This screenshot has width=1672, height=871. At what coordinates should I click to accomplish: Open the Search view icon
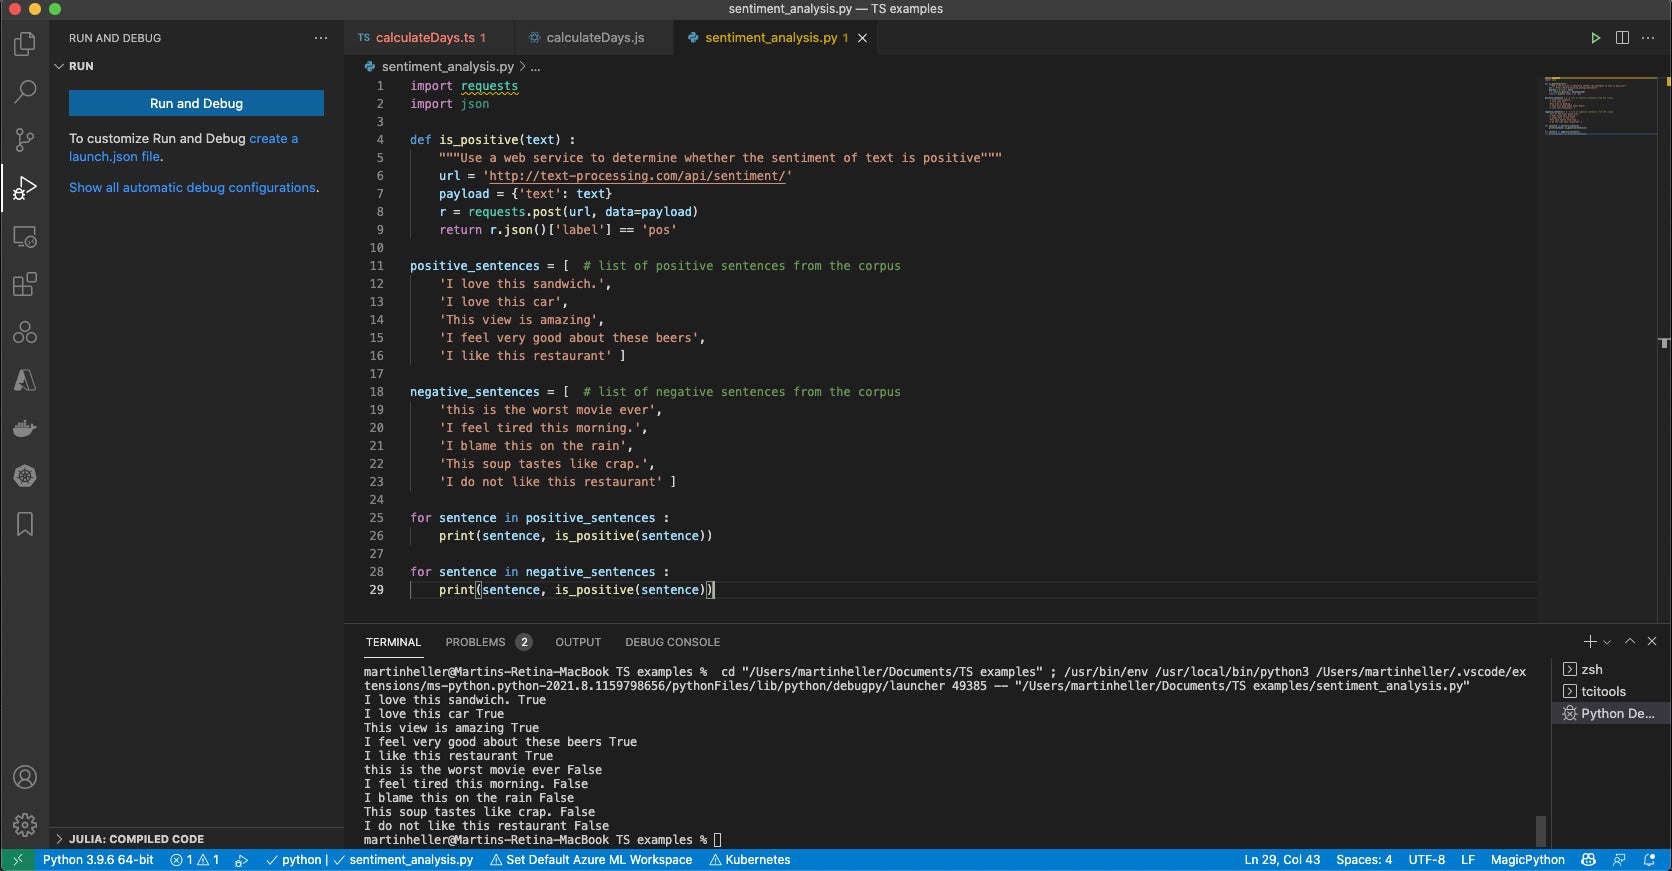[x=25, y=92]
